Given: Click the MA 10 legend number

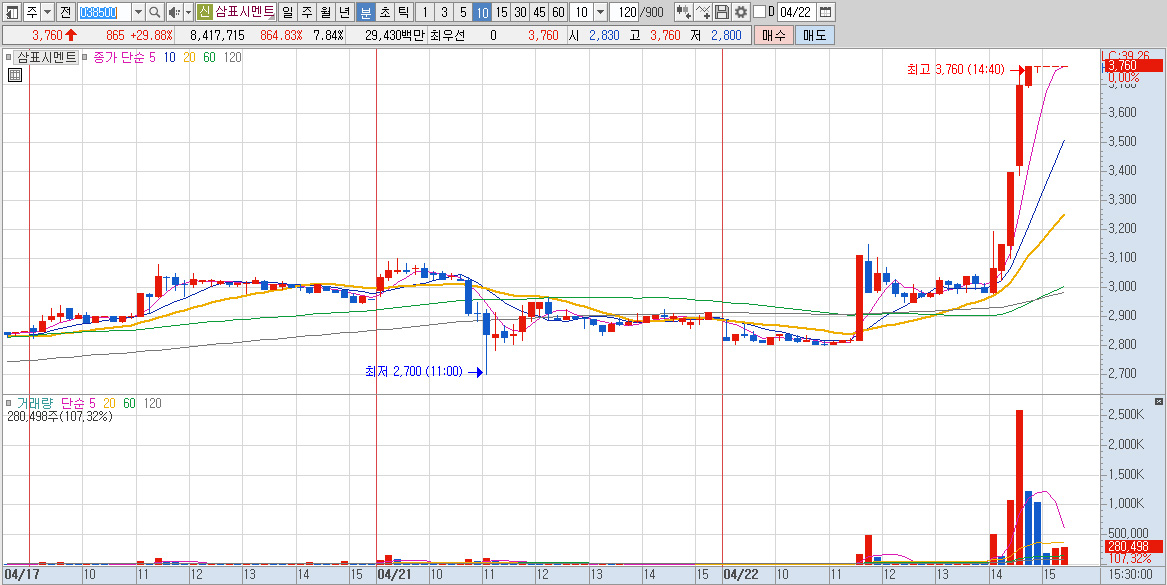Looking at the screenshot, I should [169, 57].
